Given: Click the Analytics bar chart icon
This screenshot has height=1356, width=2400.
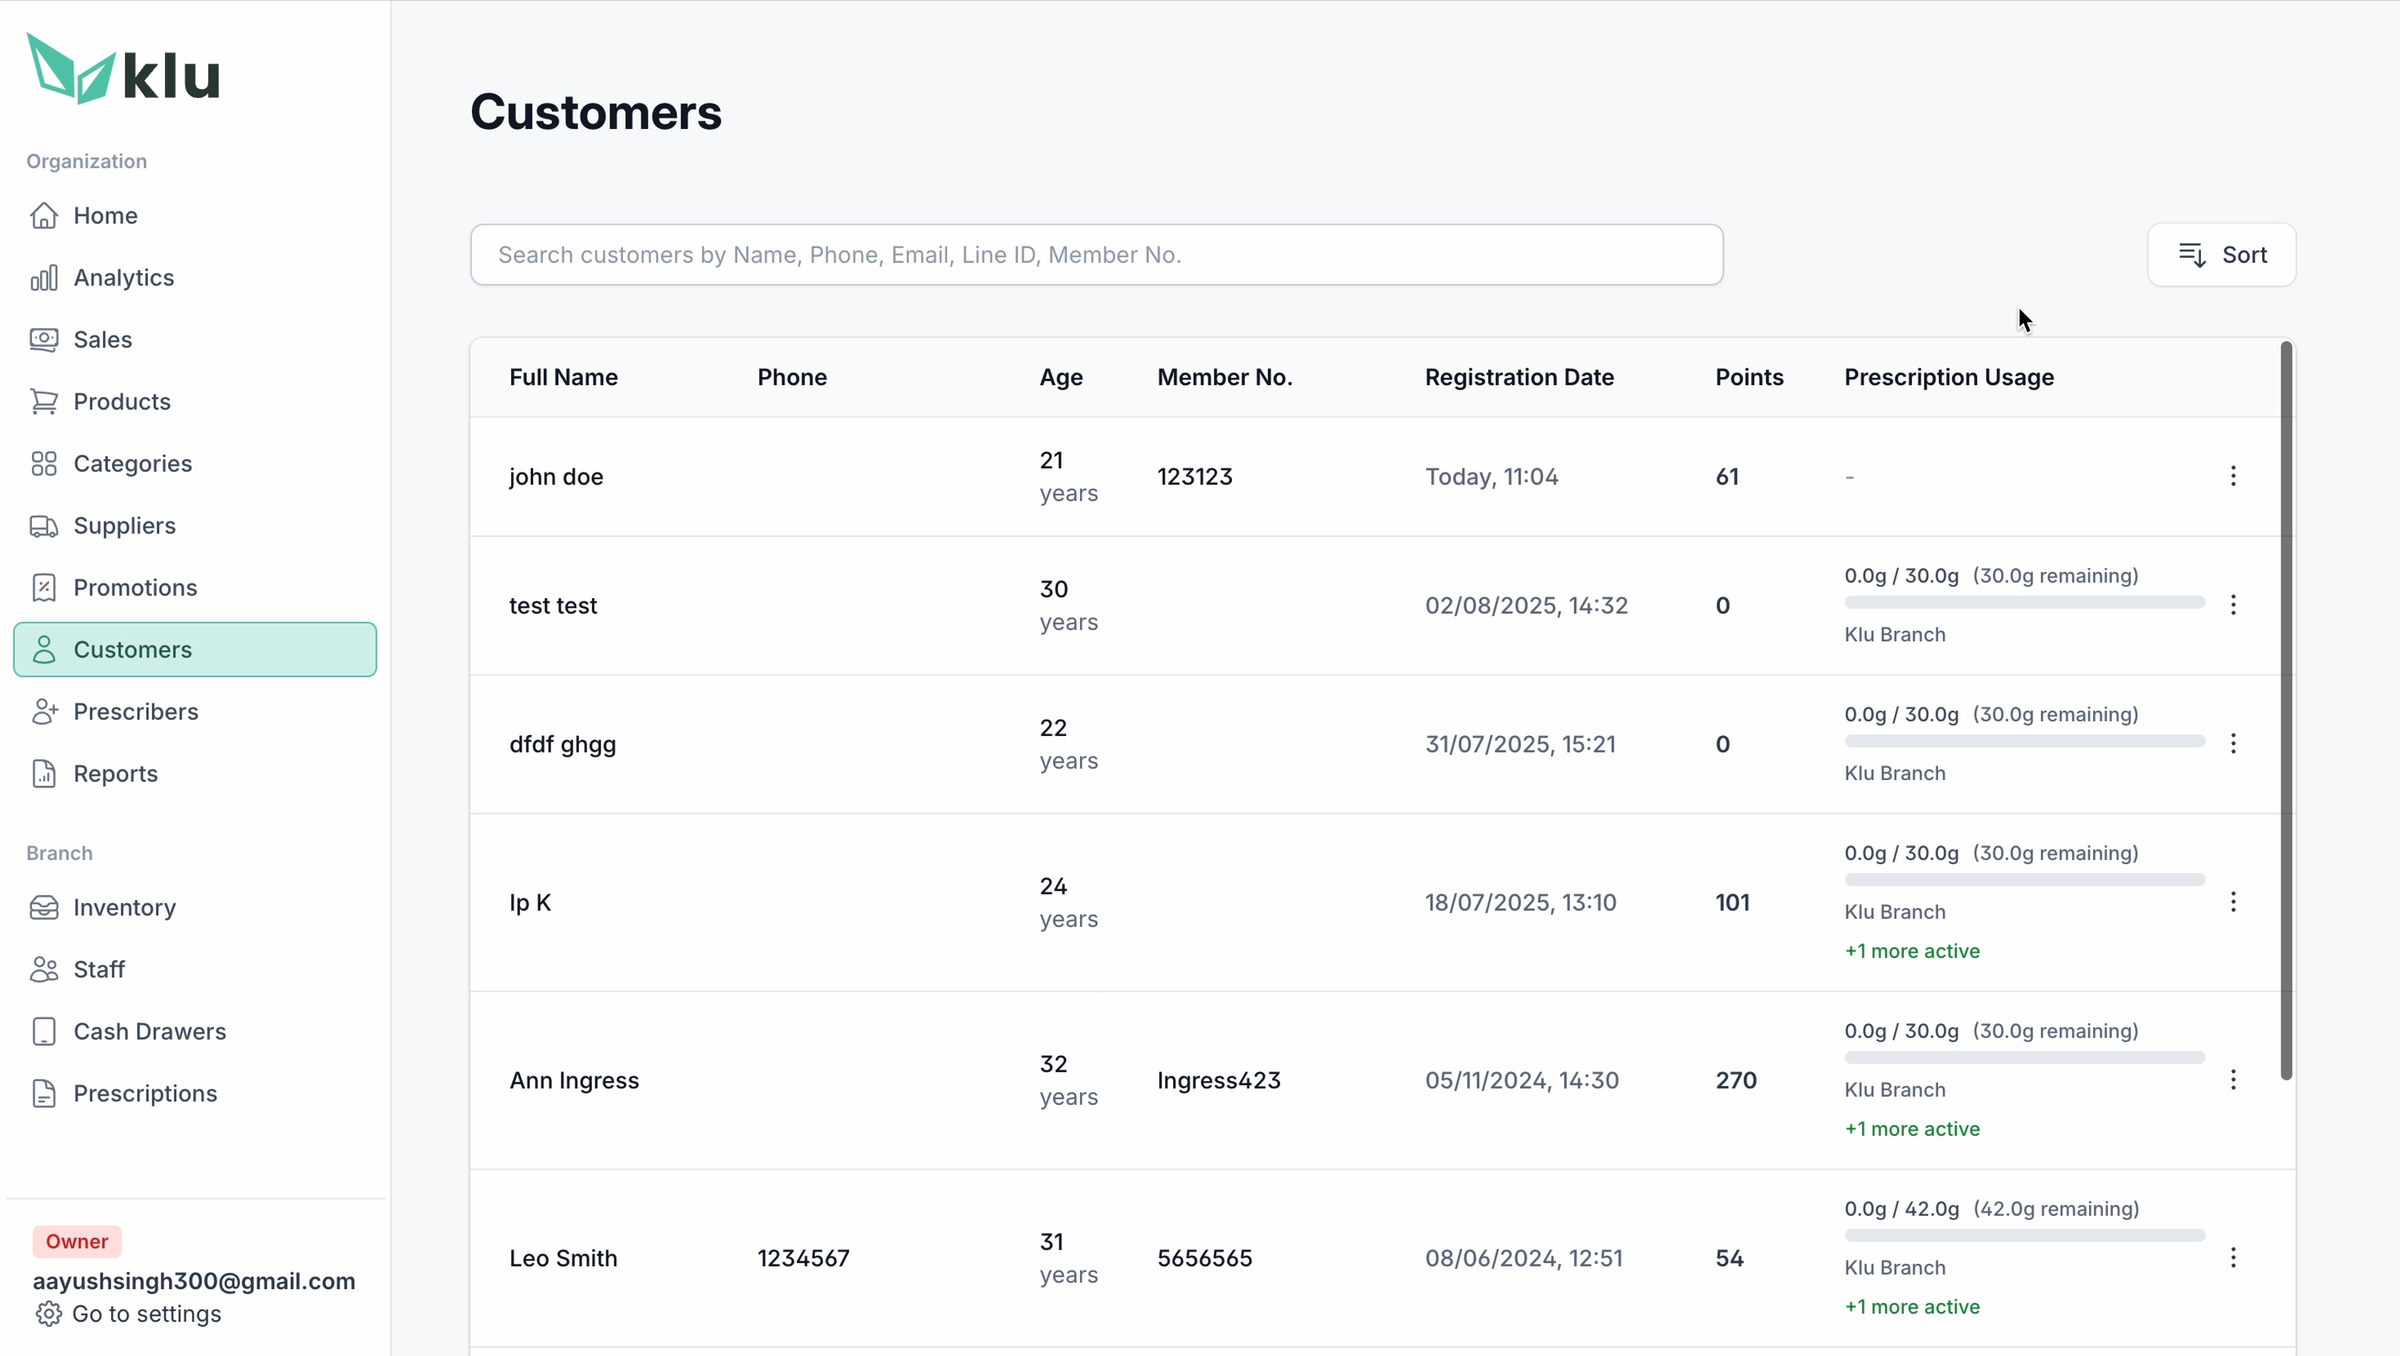Looking at the screenshot, I should click(44, 277).
